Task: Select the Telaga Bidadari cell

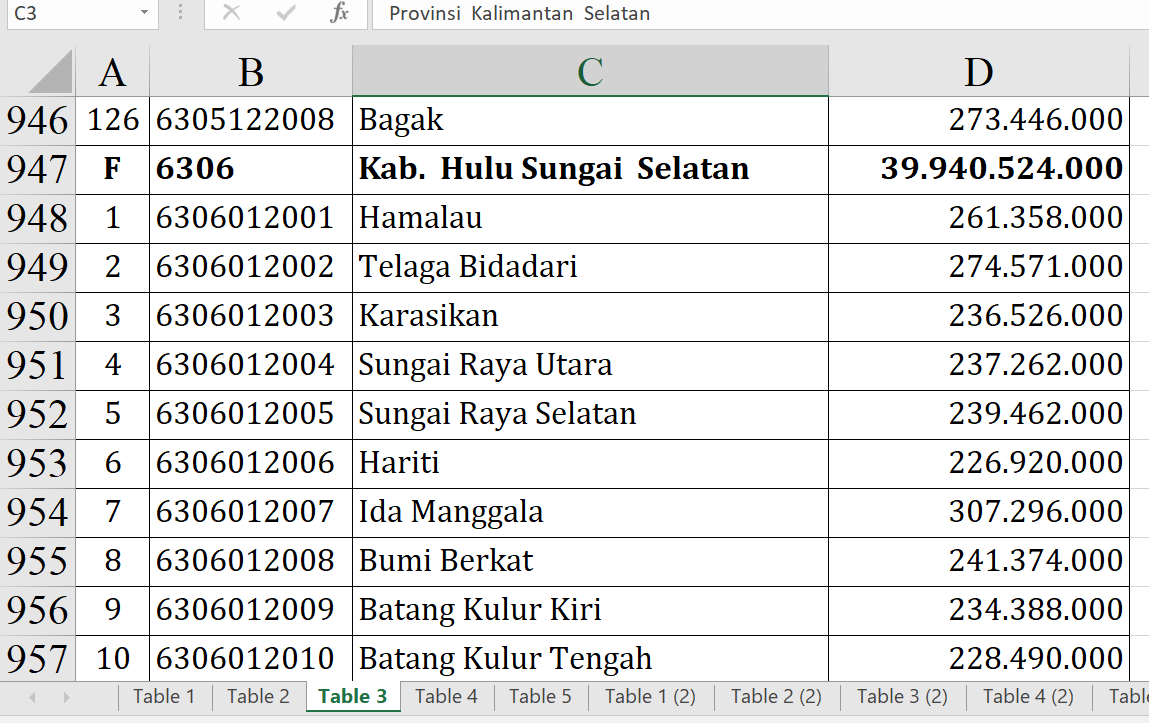Action: 590,267
